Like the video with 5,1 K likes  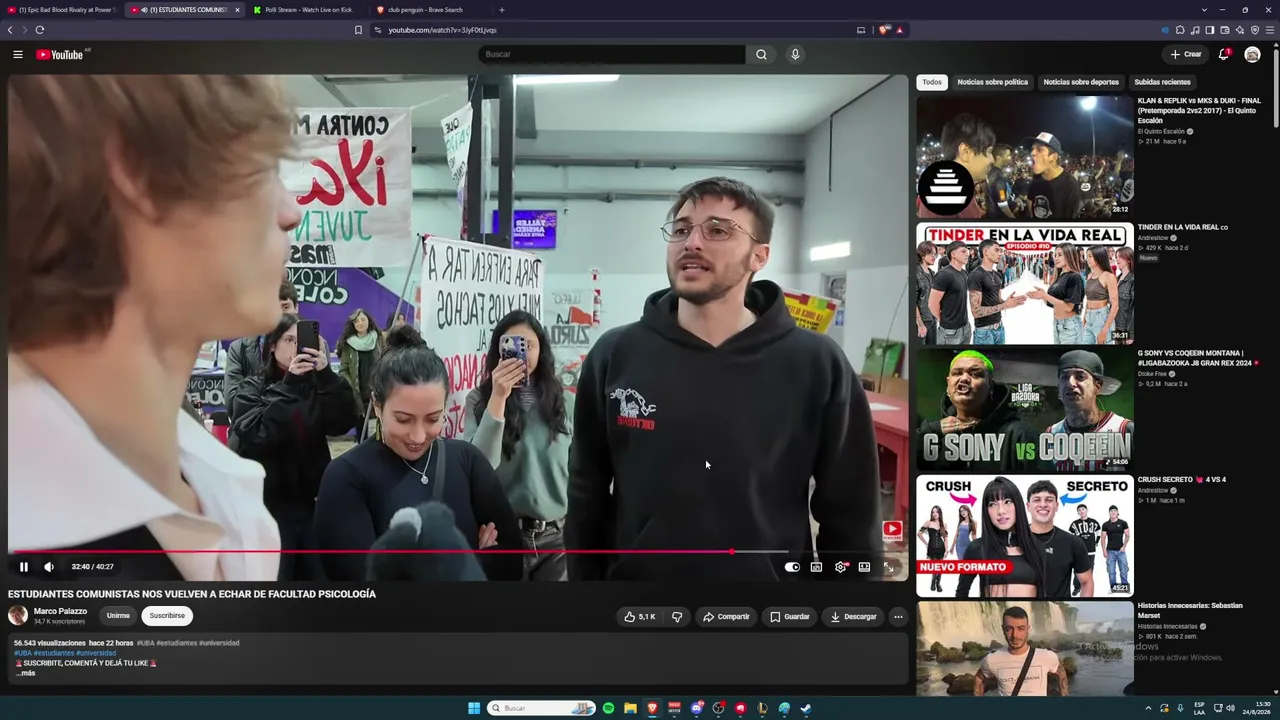pos(639,617)
